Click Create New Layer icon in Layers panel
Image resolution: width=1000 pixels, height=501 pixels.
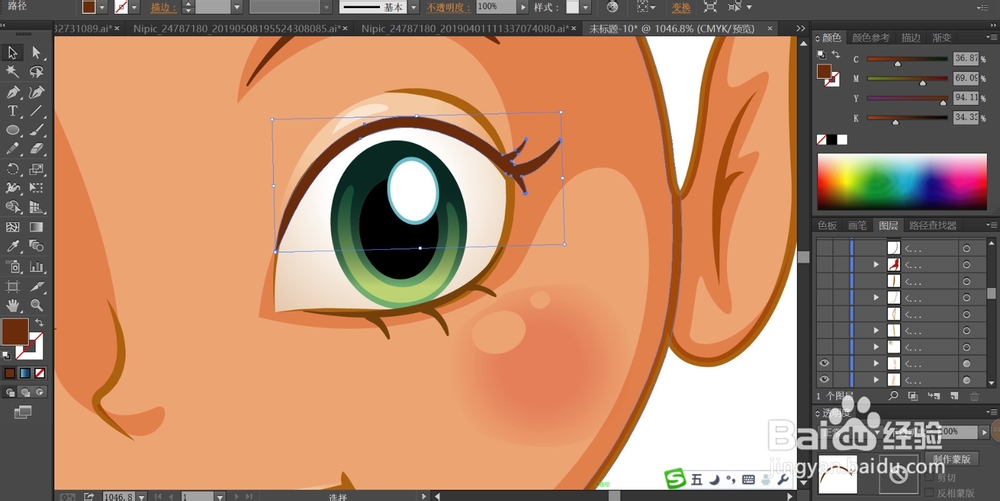coord(954,396)
